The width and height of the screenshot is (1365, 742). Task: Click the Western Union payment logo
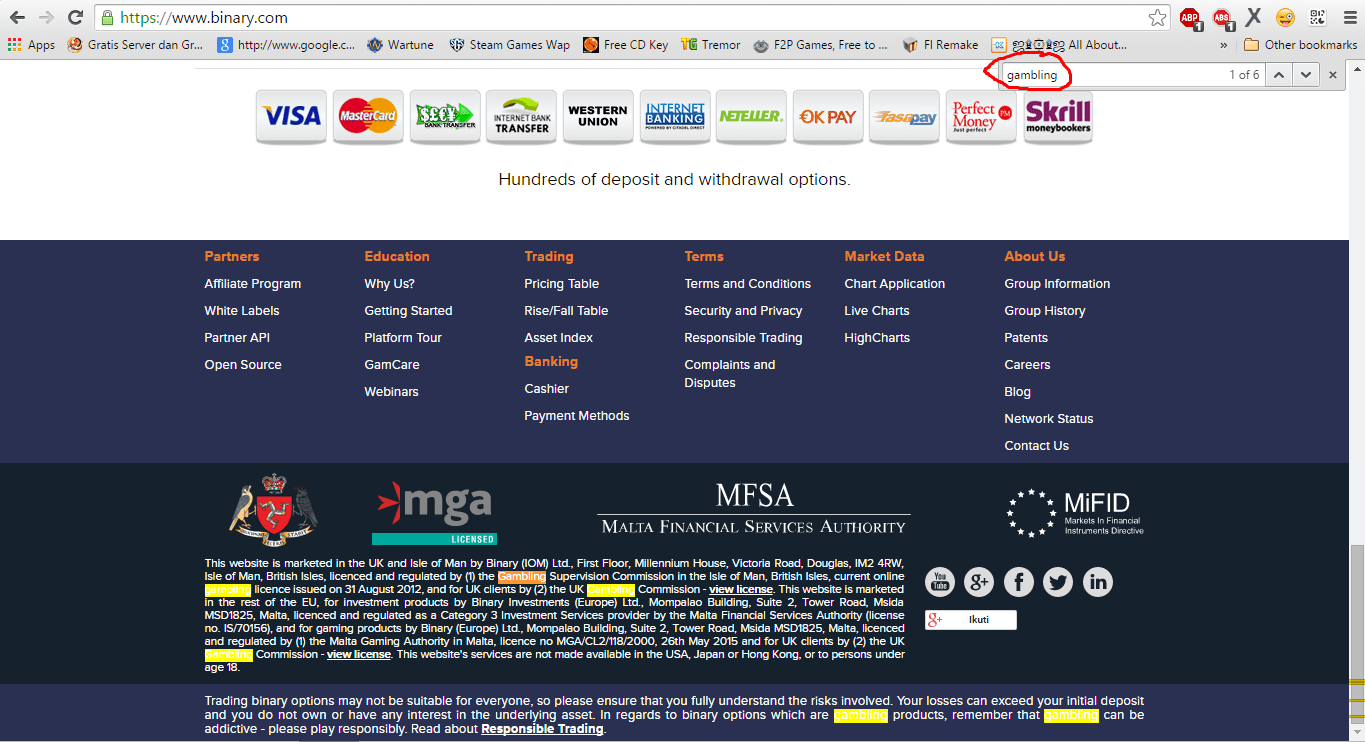(598, 117)
